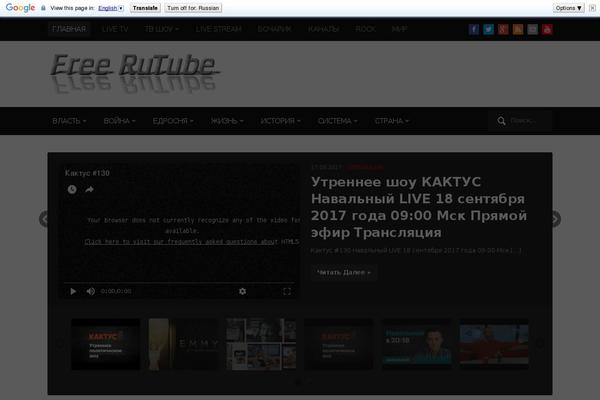Expand the ВОЙНА menu
This screenshot has height=400, width=600.
click(x=119, y=121)
